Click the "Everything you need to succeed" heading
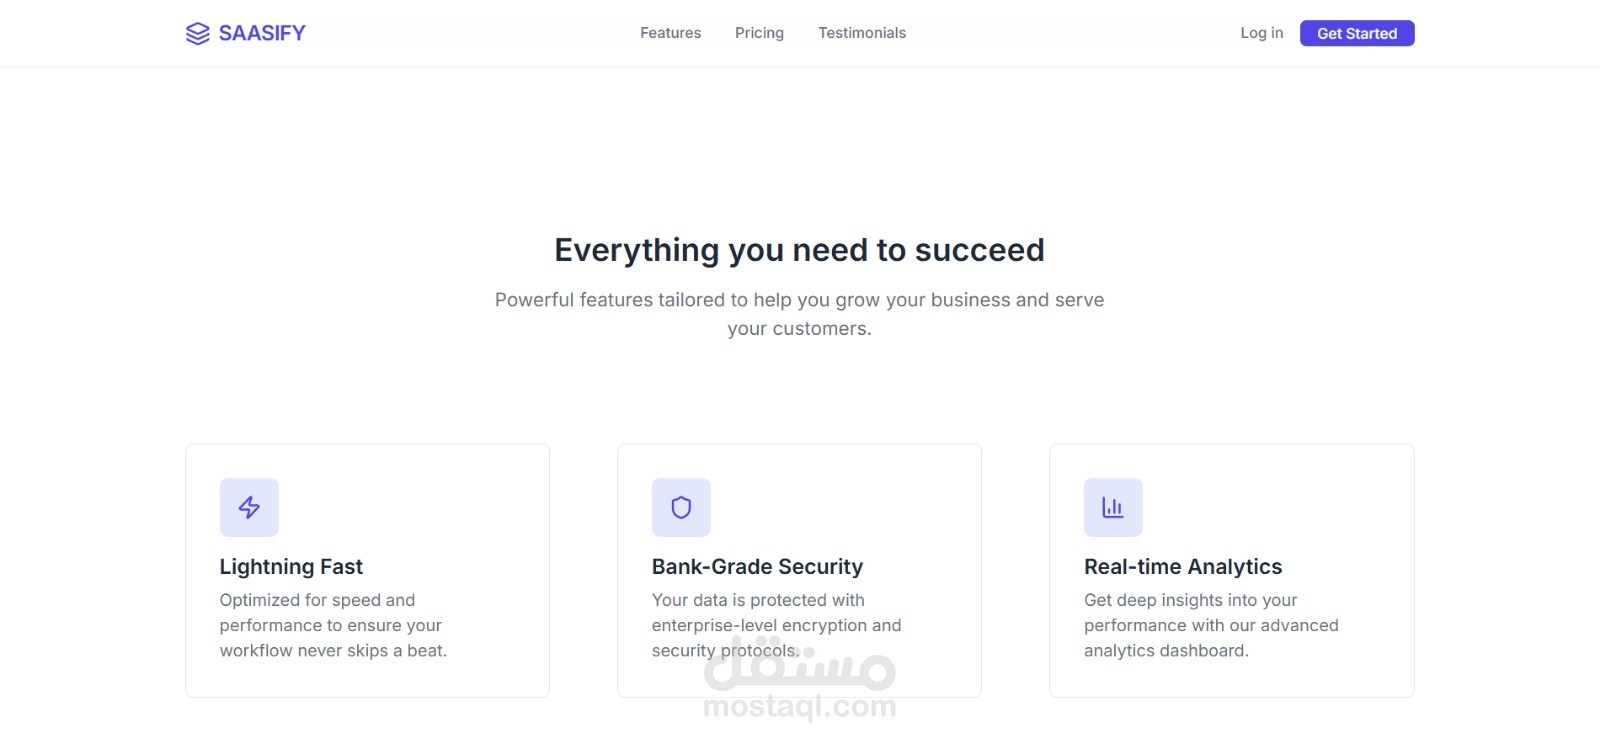The height and width of the screenshot is (738, 1600). click(799, 250)
